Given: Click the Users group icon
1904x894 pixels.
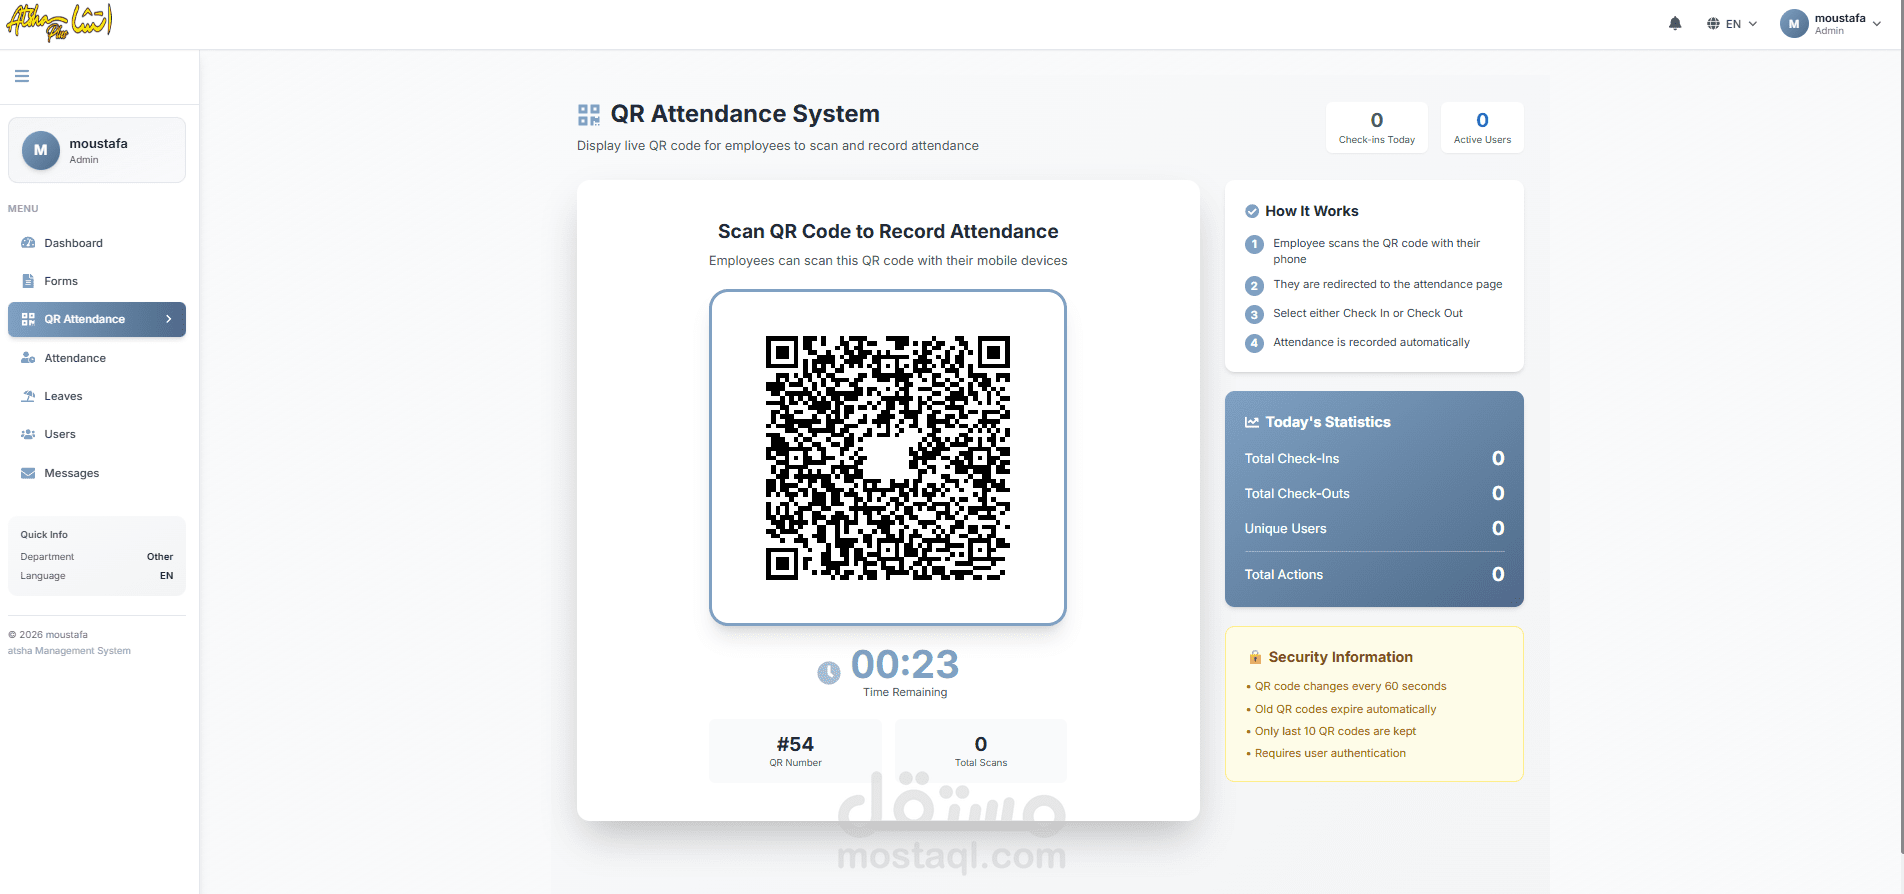Looking at the screenshot, I should point(28,434).
